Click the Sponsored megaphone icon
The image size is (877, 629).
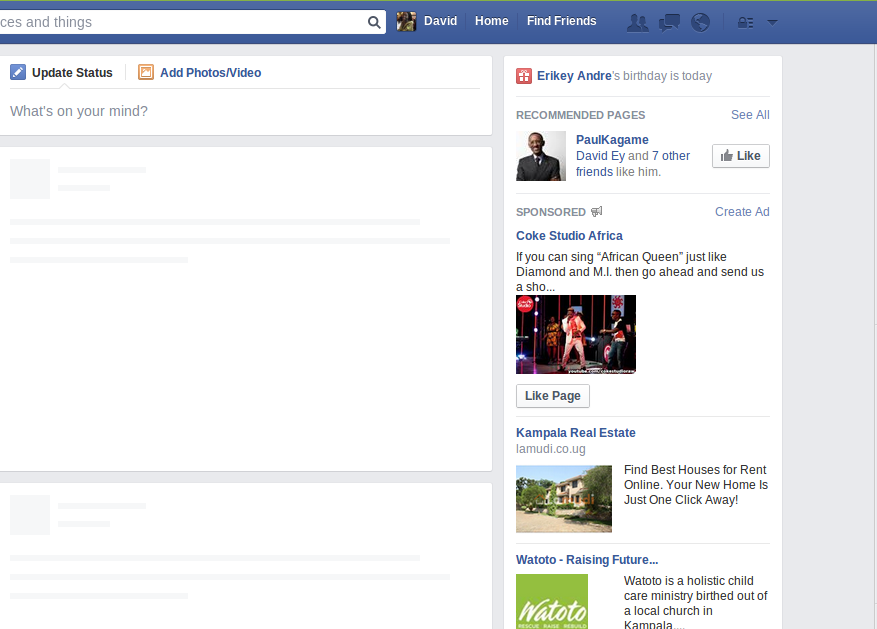597,211
